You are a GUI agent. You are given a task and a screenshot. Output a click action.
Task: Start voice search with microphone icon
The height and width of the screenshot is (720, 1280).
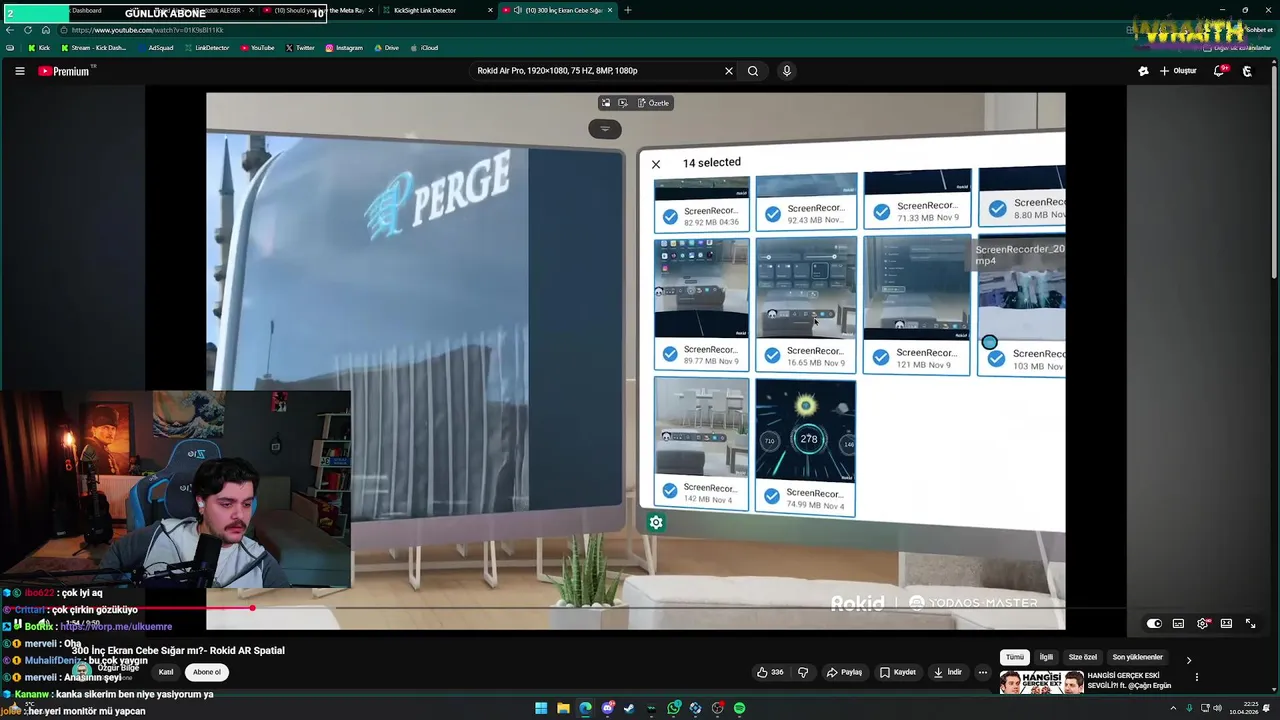coord(786,71)
